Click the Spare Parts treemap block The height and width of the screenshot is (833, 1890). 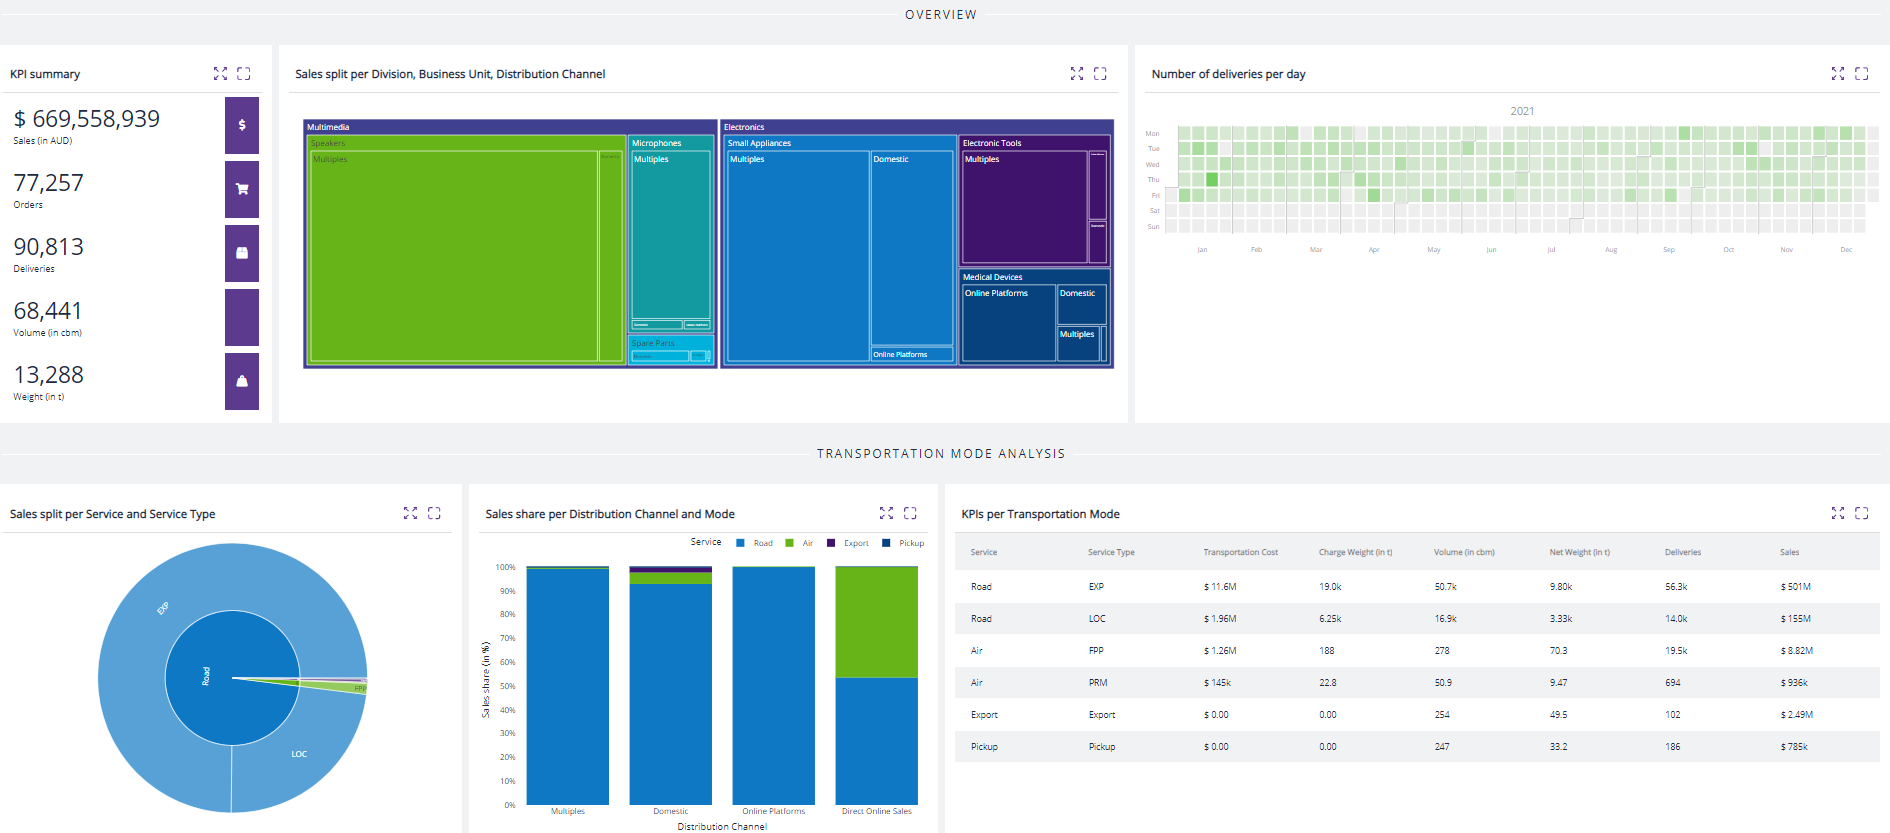point(670,350)
